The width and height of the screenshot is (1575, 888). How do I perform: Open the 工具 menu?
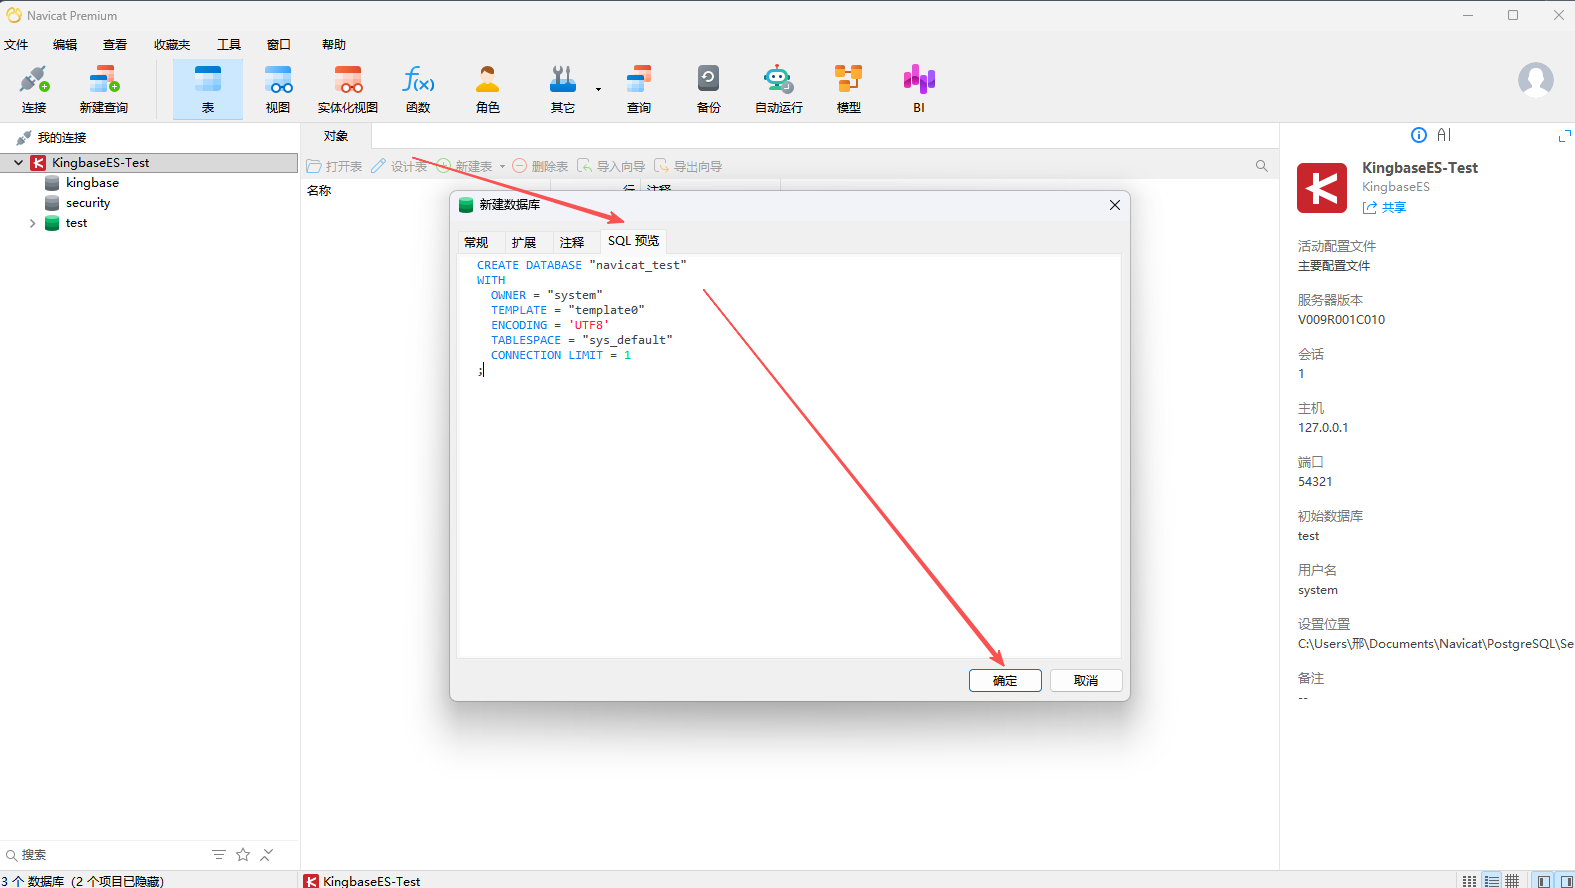(x=229, y=45)
